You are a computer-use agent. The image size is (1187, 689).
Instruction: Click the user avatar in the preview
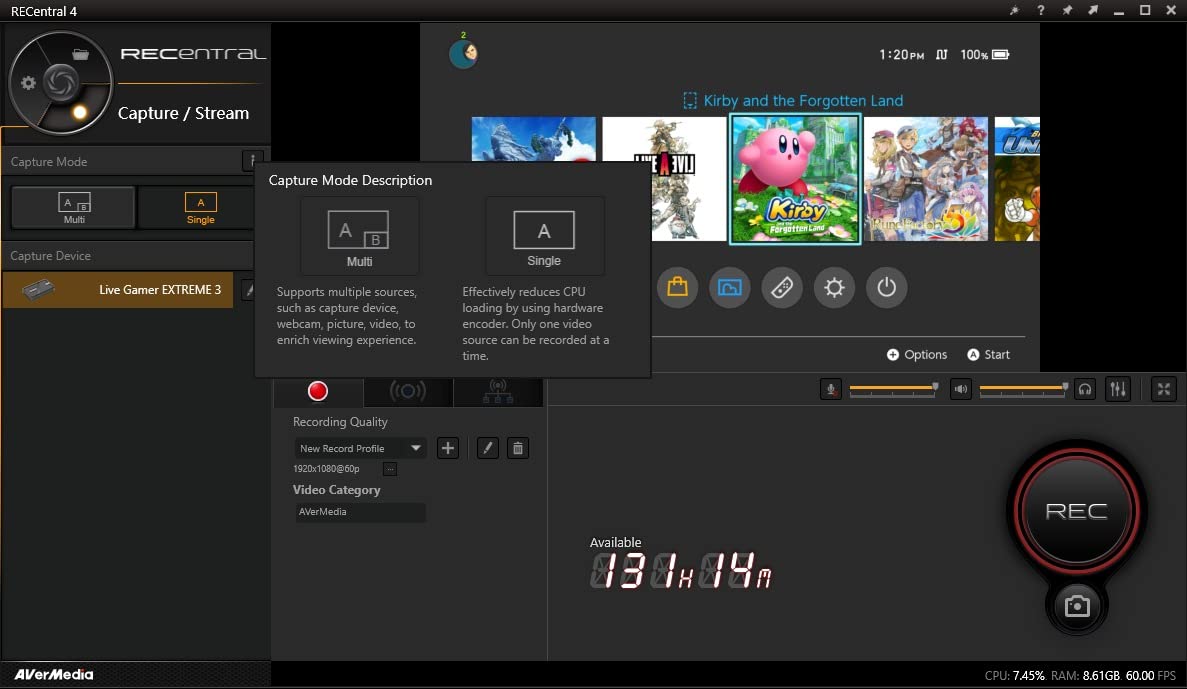coord(463,54)
